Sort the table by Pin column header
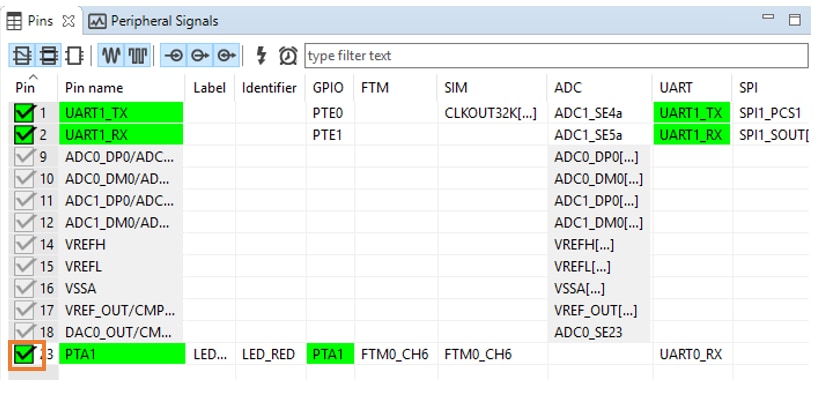Image resolution: width=817 pixels, height=397 pixels. click(25, 88)
